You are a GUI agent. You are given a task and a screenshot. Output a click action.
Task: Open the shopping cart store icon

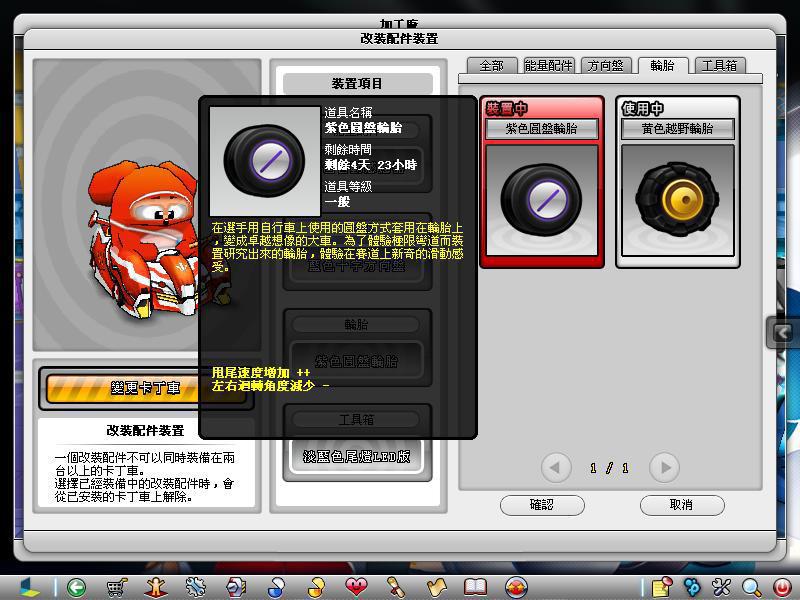(x=117, y=587)
